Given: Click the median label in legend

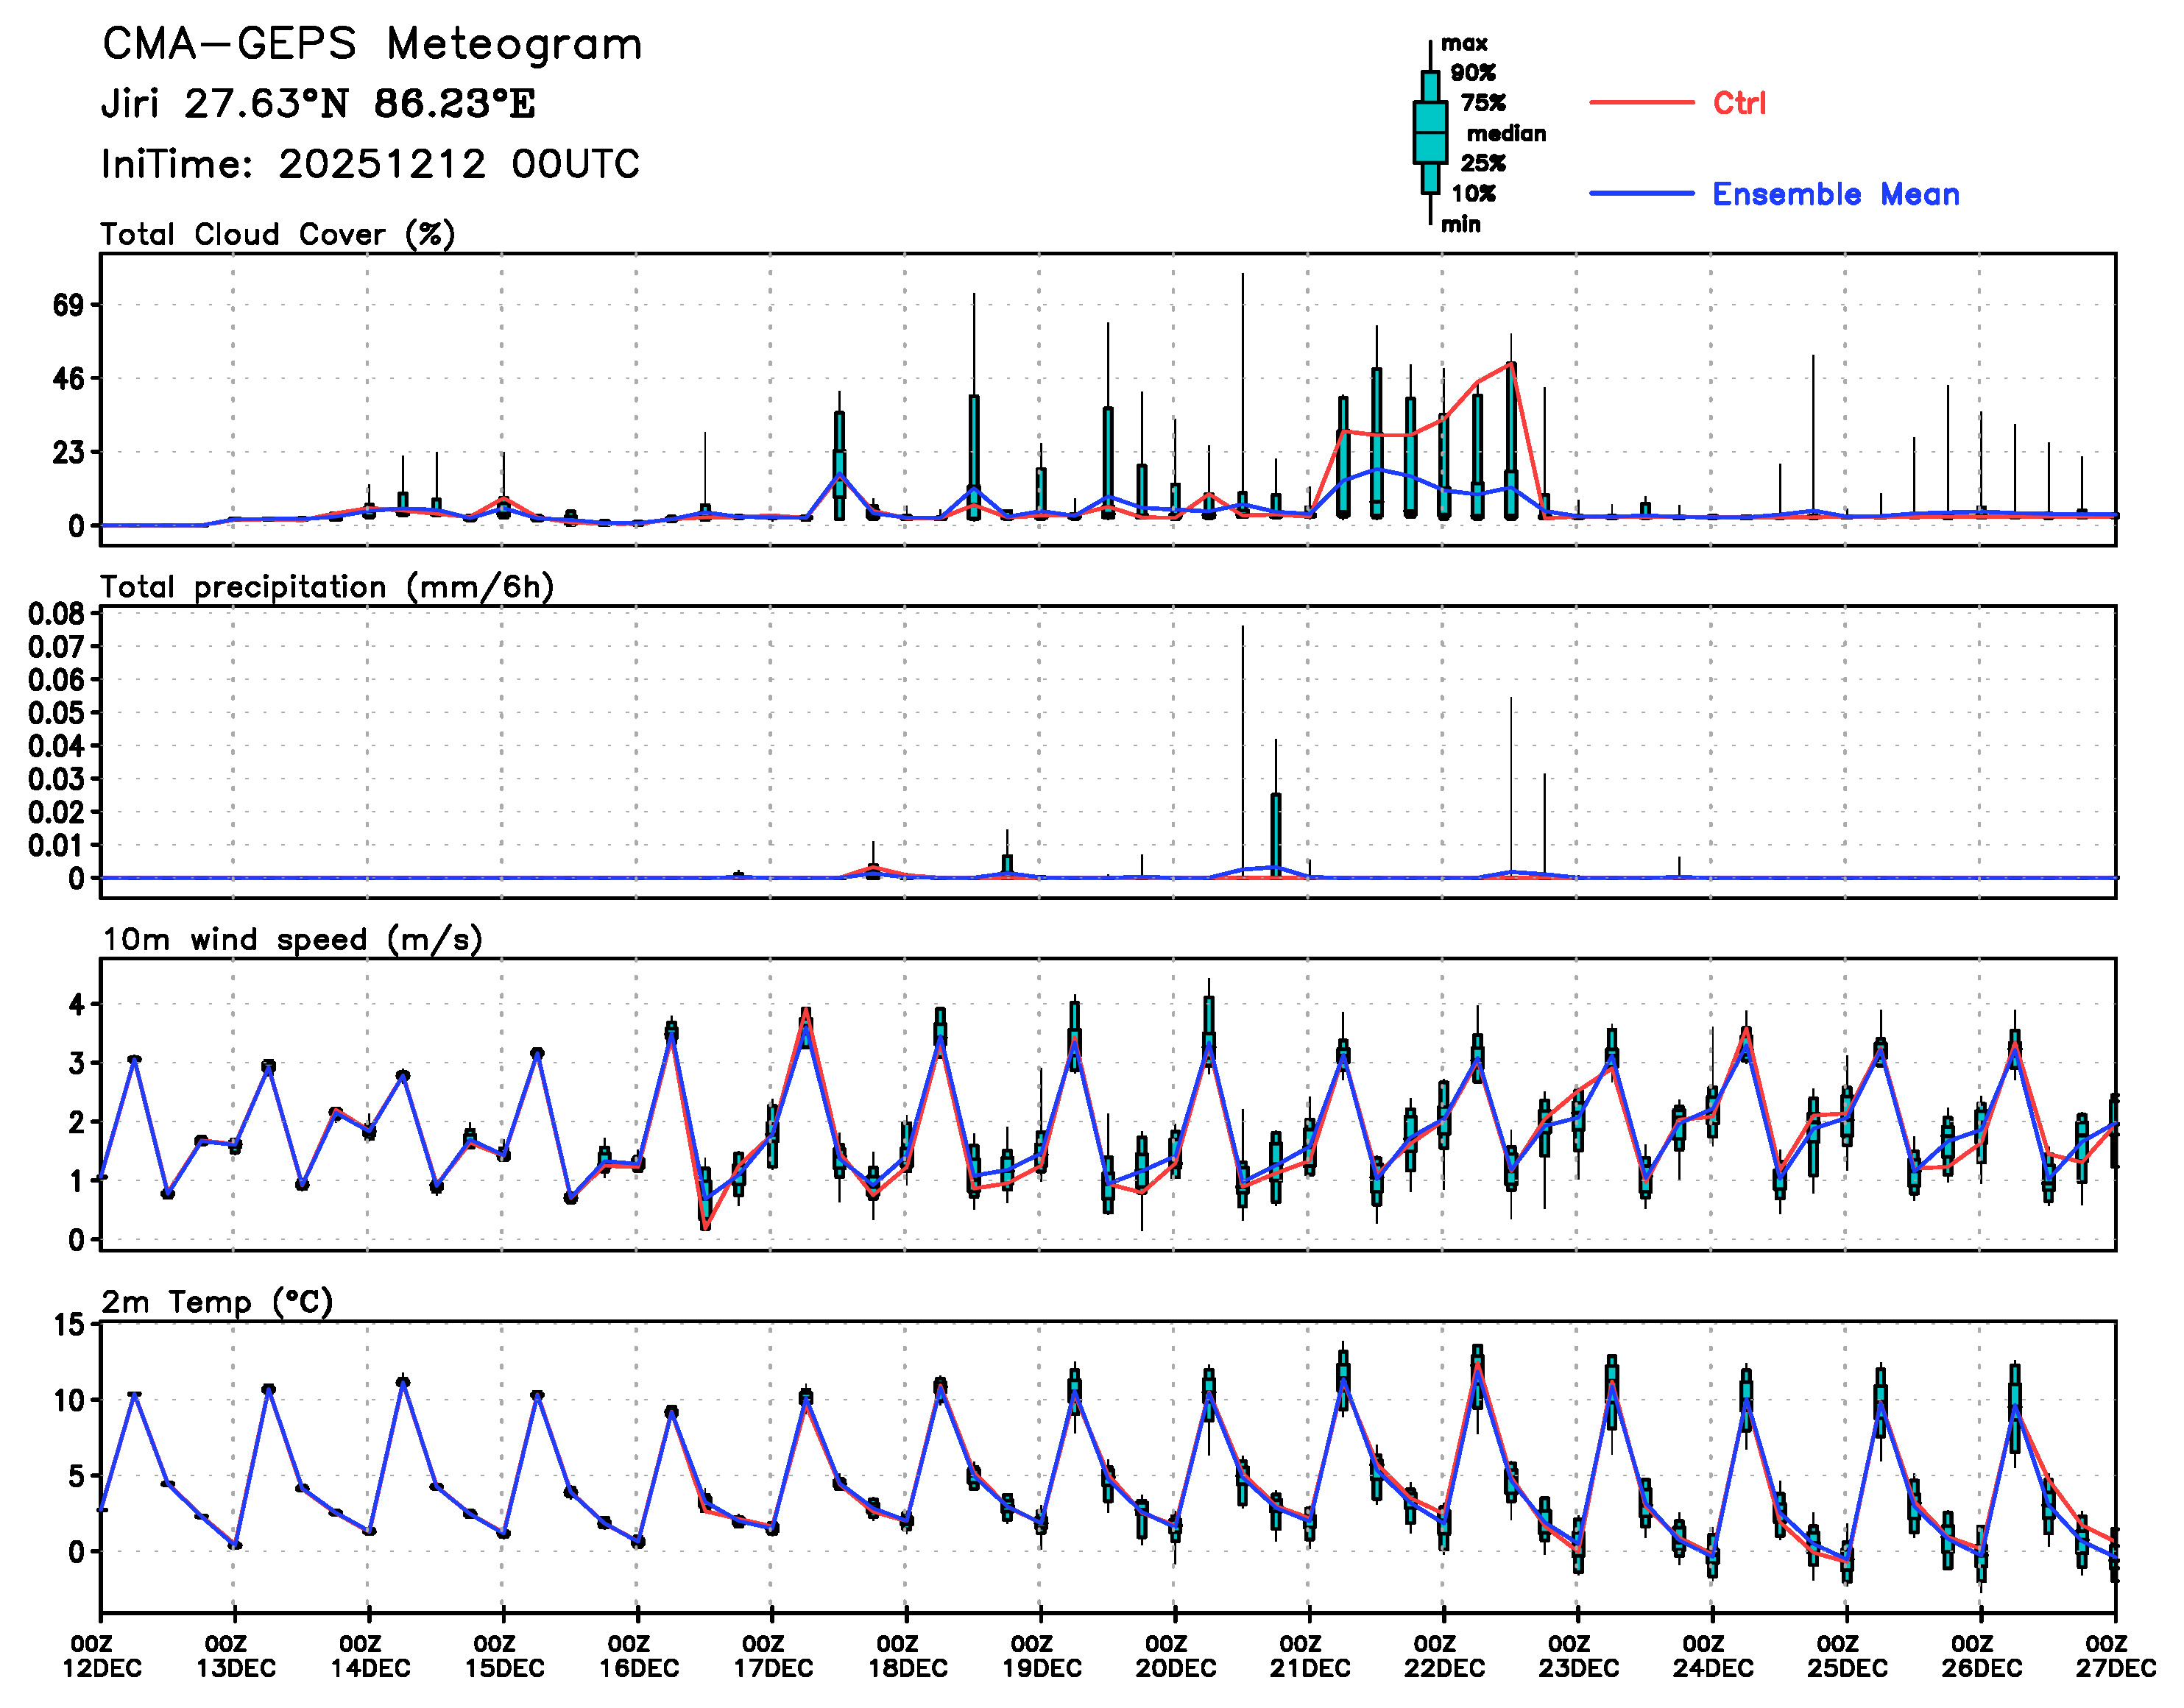Looking at the screenshot, I should click(x=1505, y=133).
